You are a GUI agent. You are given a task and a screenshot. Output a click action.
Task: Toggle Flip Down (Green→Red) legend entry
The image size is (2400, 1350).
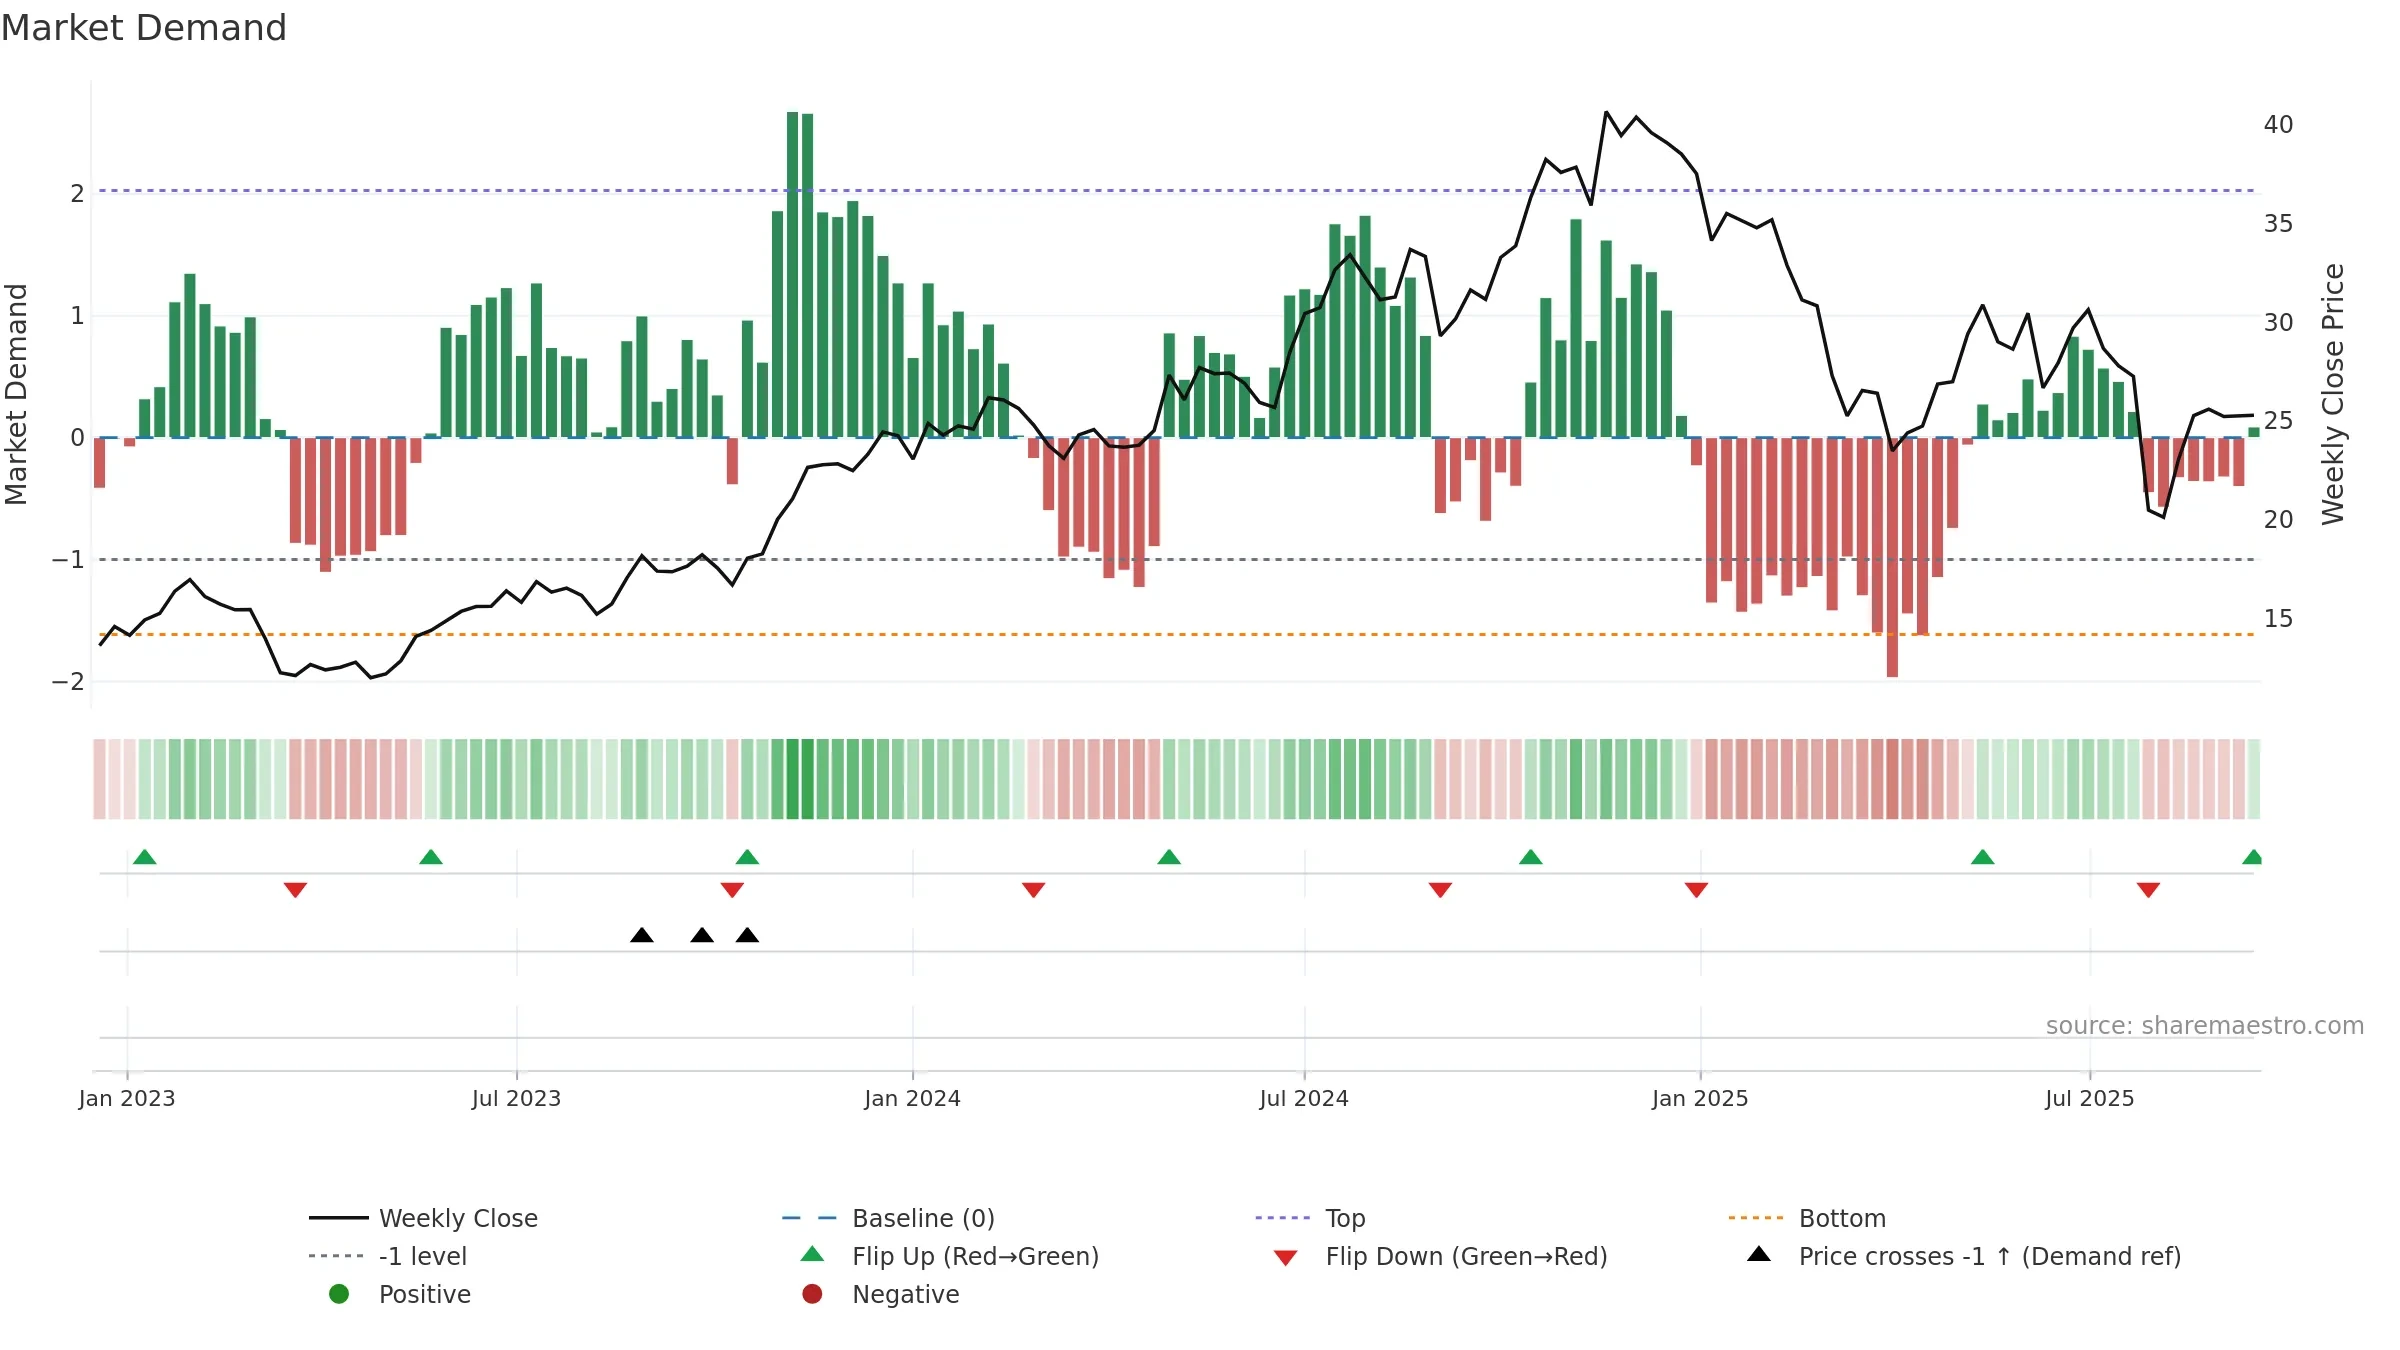tap(1440, 1256)
